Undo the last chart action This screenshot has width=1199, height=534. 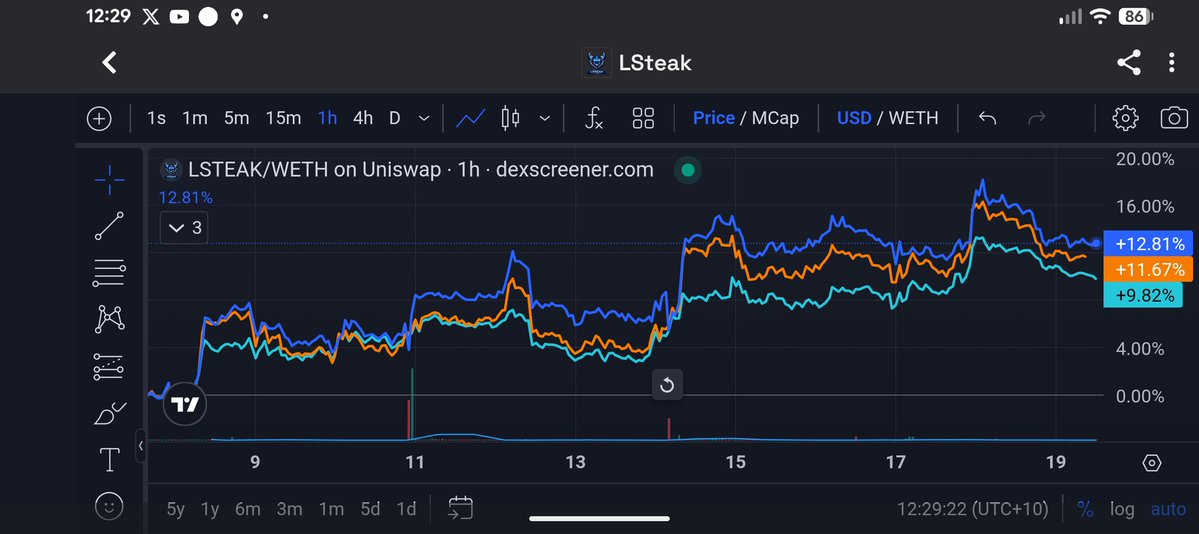pos(987,119)
